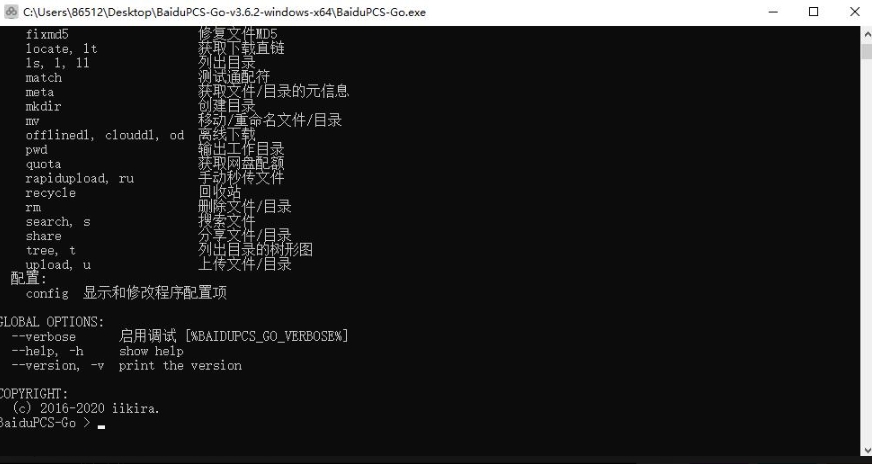The width and height of the screenshot is (872, 464).
Task: Click the '修复文件MD5' description
Action: [238, 34]
